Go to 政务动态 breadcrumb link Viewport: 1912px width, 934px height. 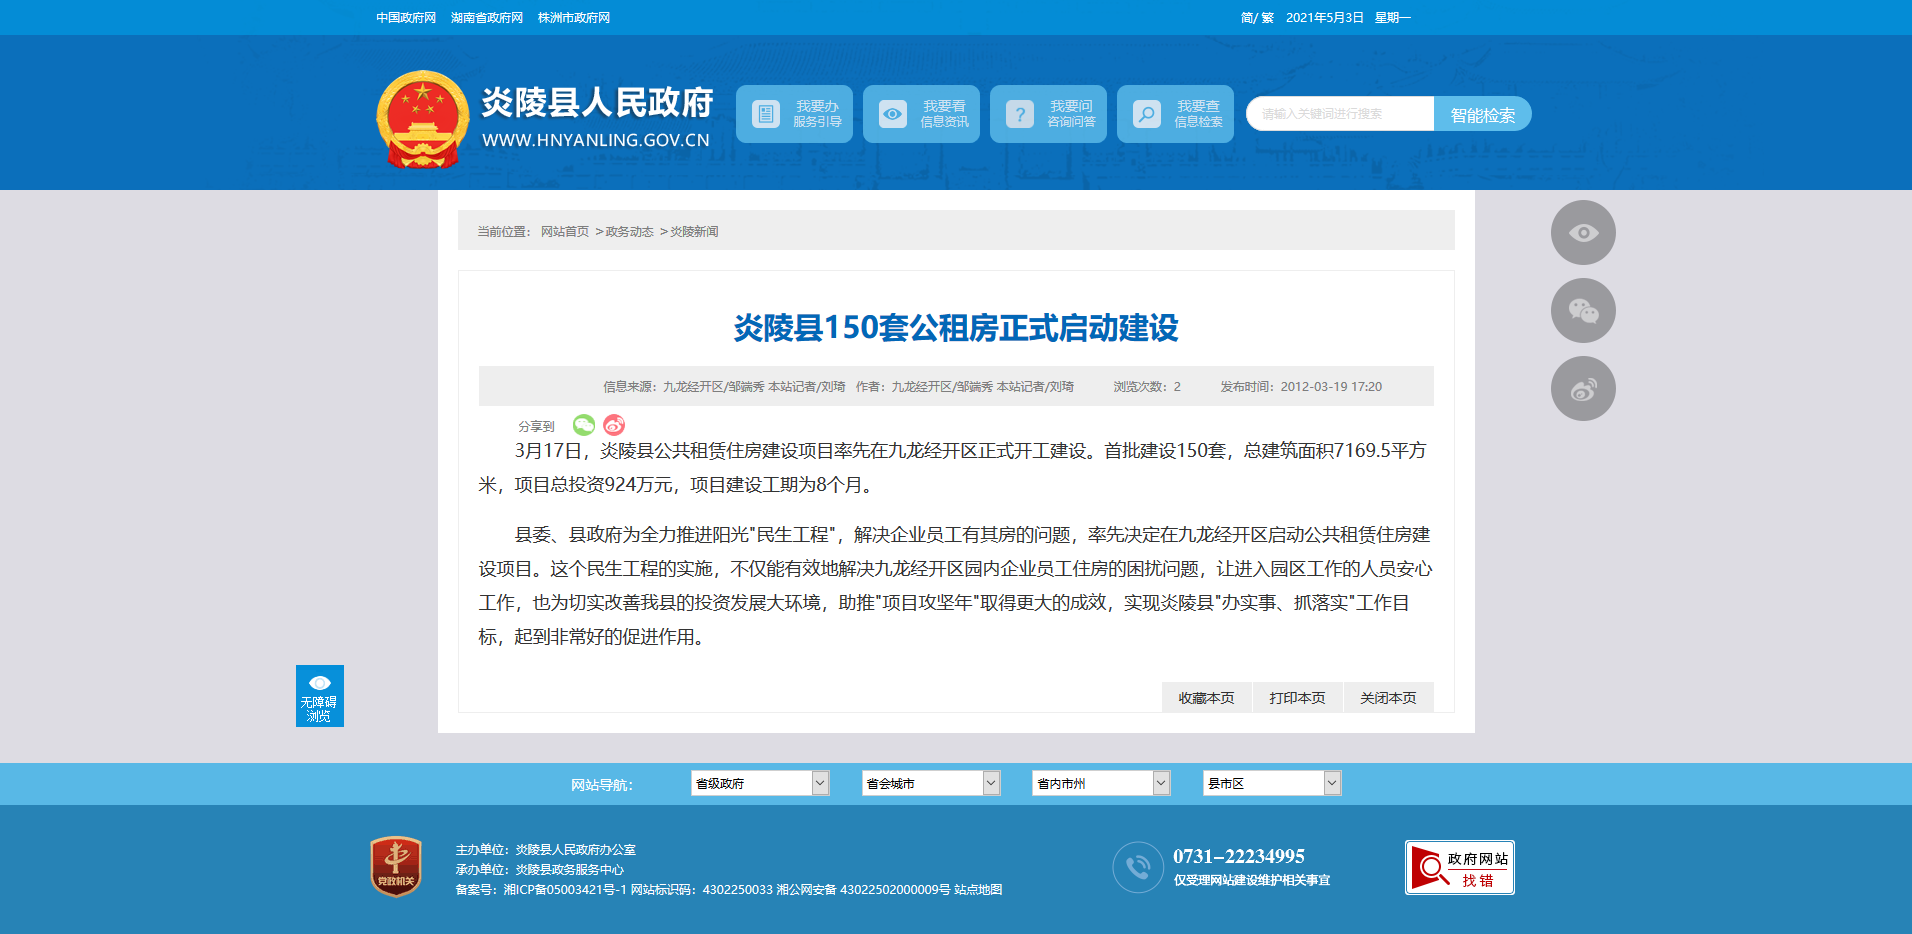(629, 232)
